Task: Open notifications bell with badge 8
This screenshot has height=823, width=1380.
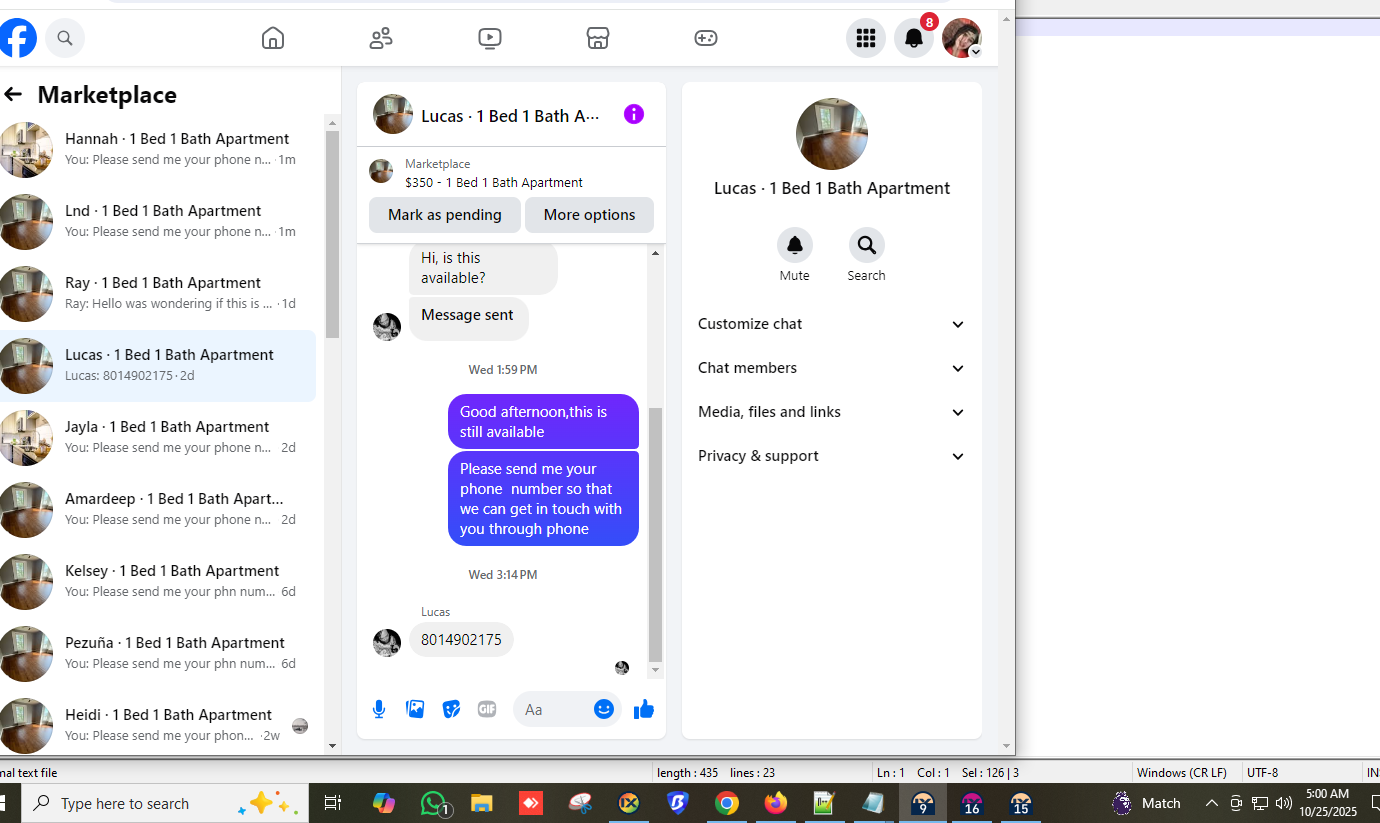Action: click(x=914, y=38)
